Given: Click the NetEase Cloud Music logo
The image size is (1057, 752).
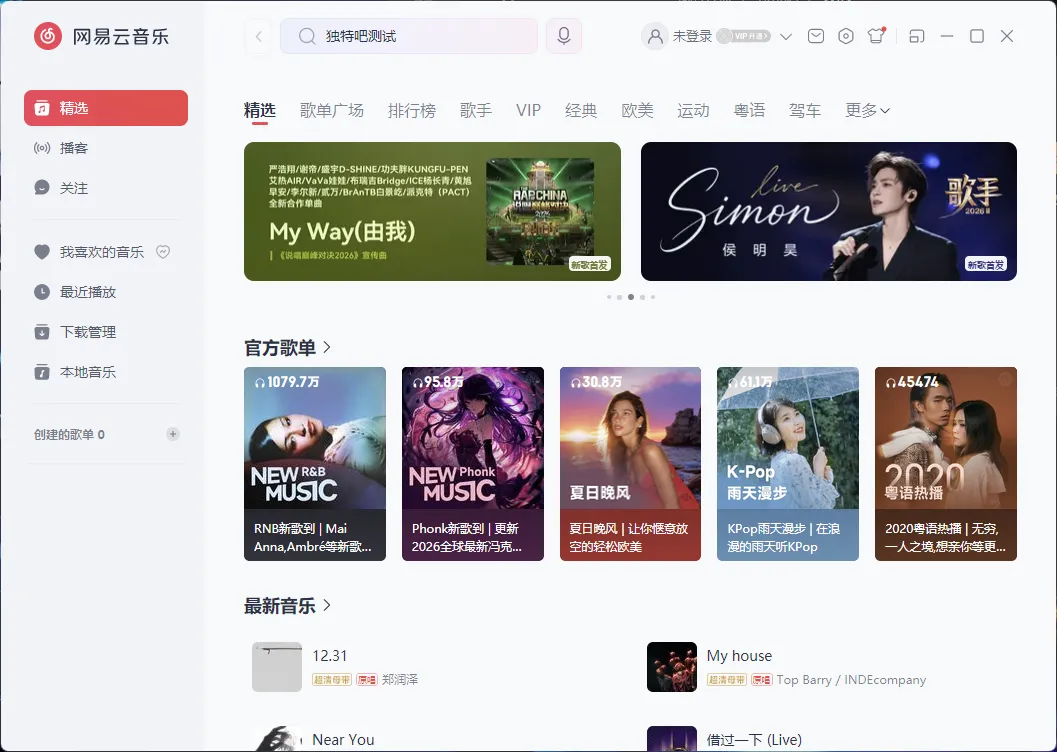Looking at the screenshot, I should pos(48,36).
